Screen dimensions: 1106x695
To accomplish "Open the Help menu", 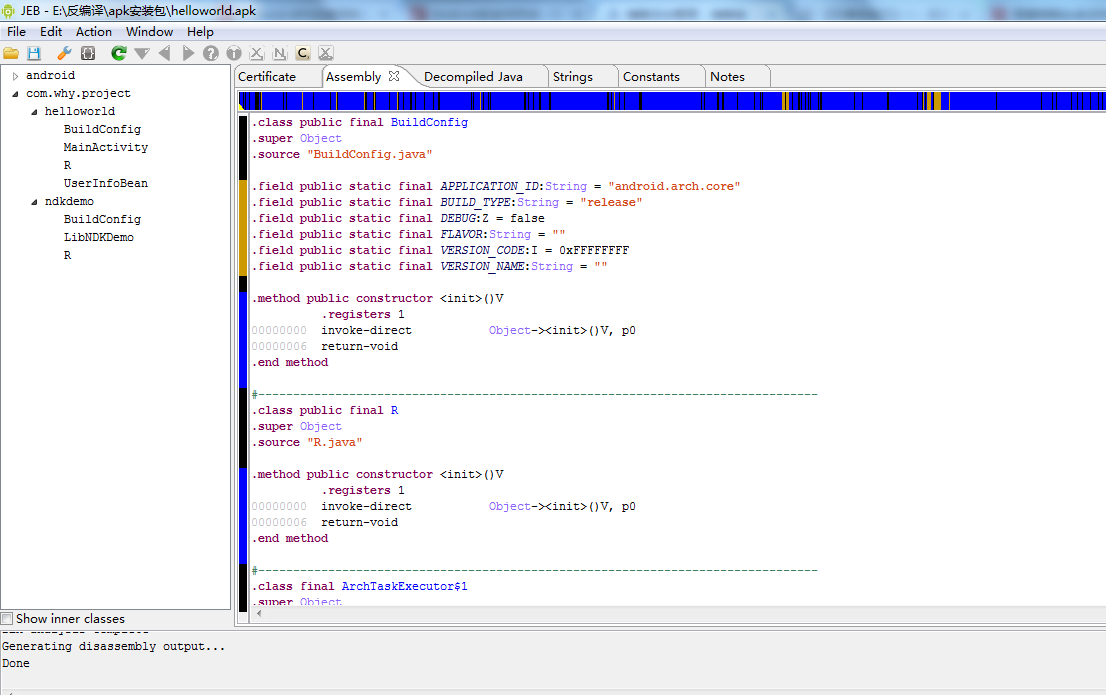I will point(200,32).
